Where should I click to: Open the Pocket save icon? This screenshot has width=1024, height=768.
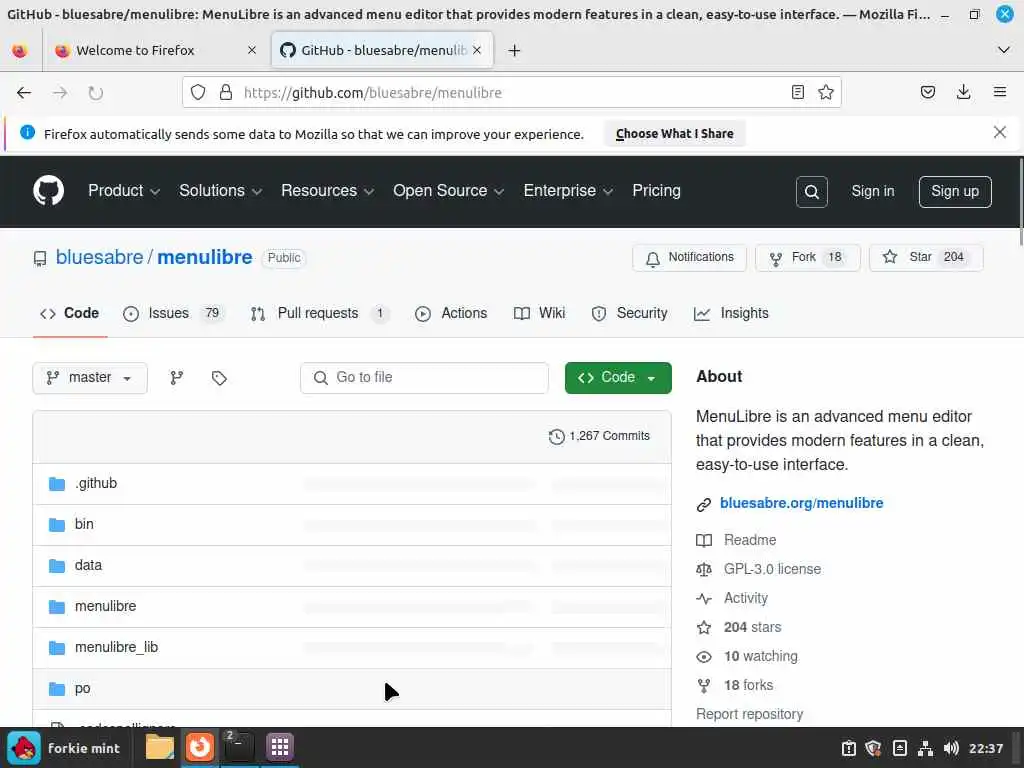927,92
